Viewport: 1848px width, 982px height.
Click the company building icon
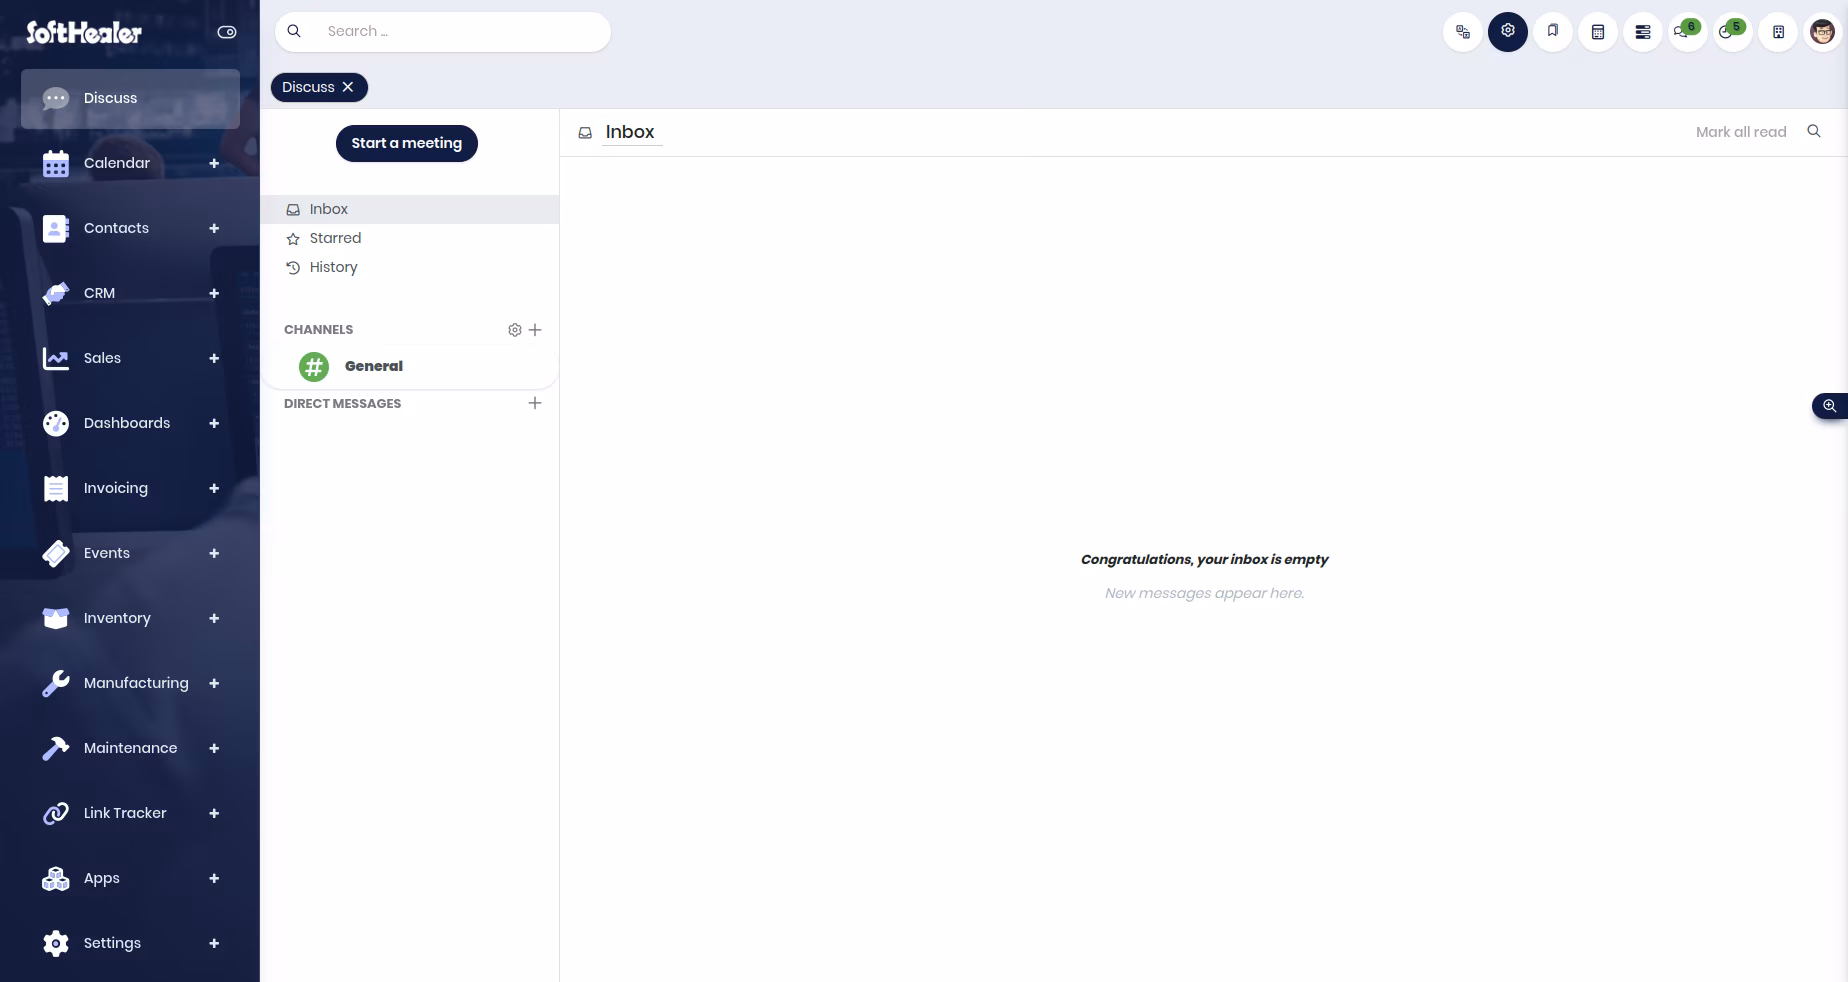(1778, 32)
